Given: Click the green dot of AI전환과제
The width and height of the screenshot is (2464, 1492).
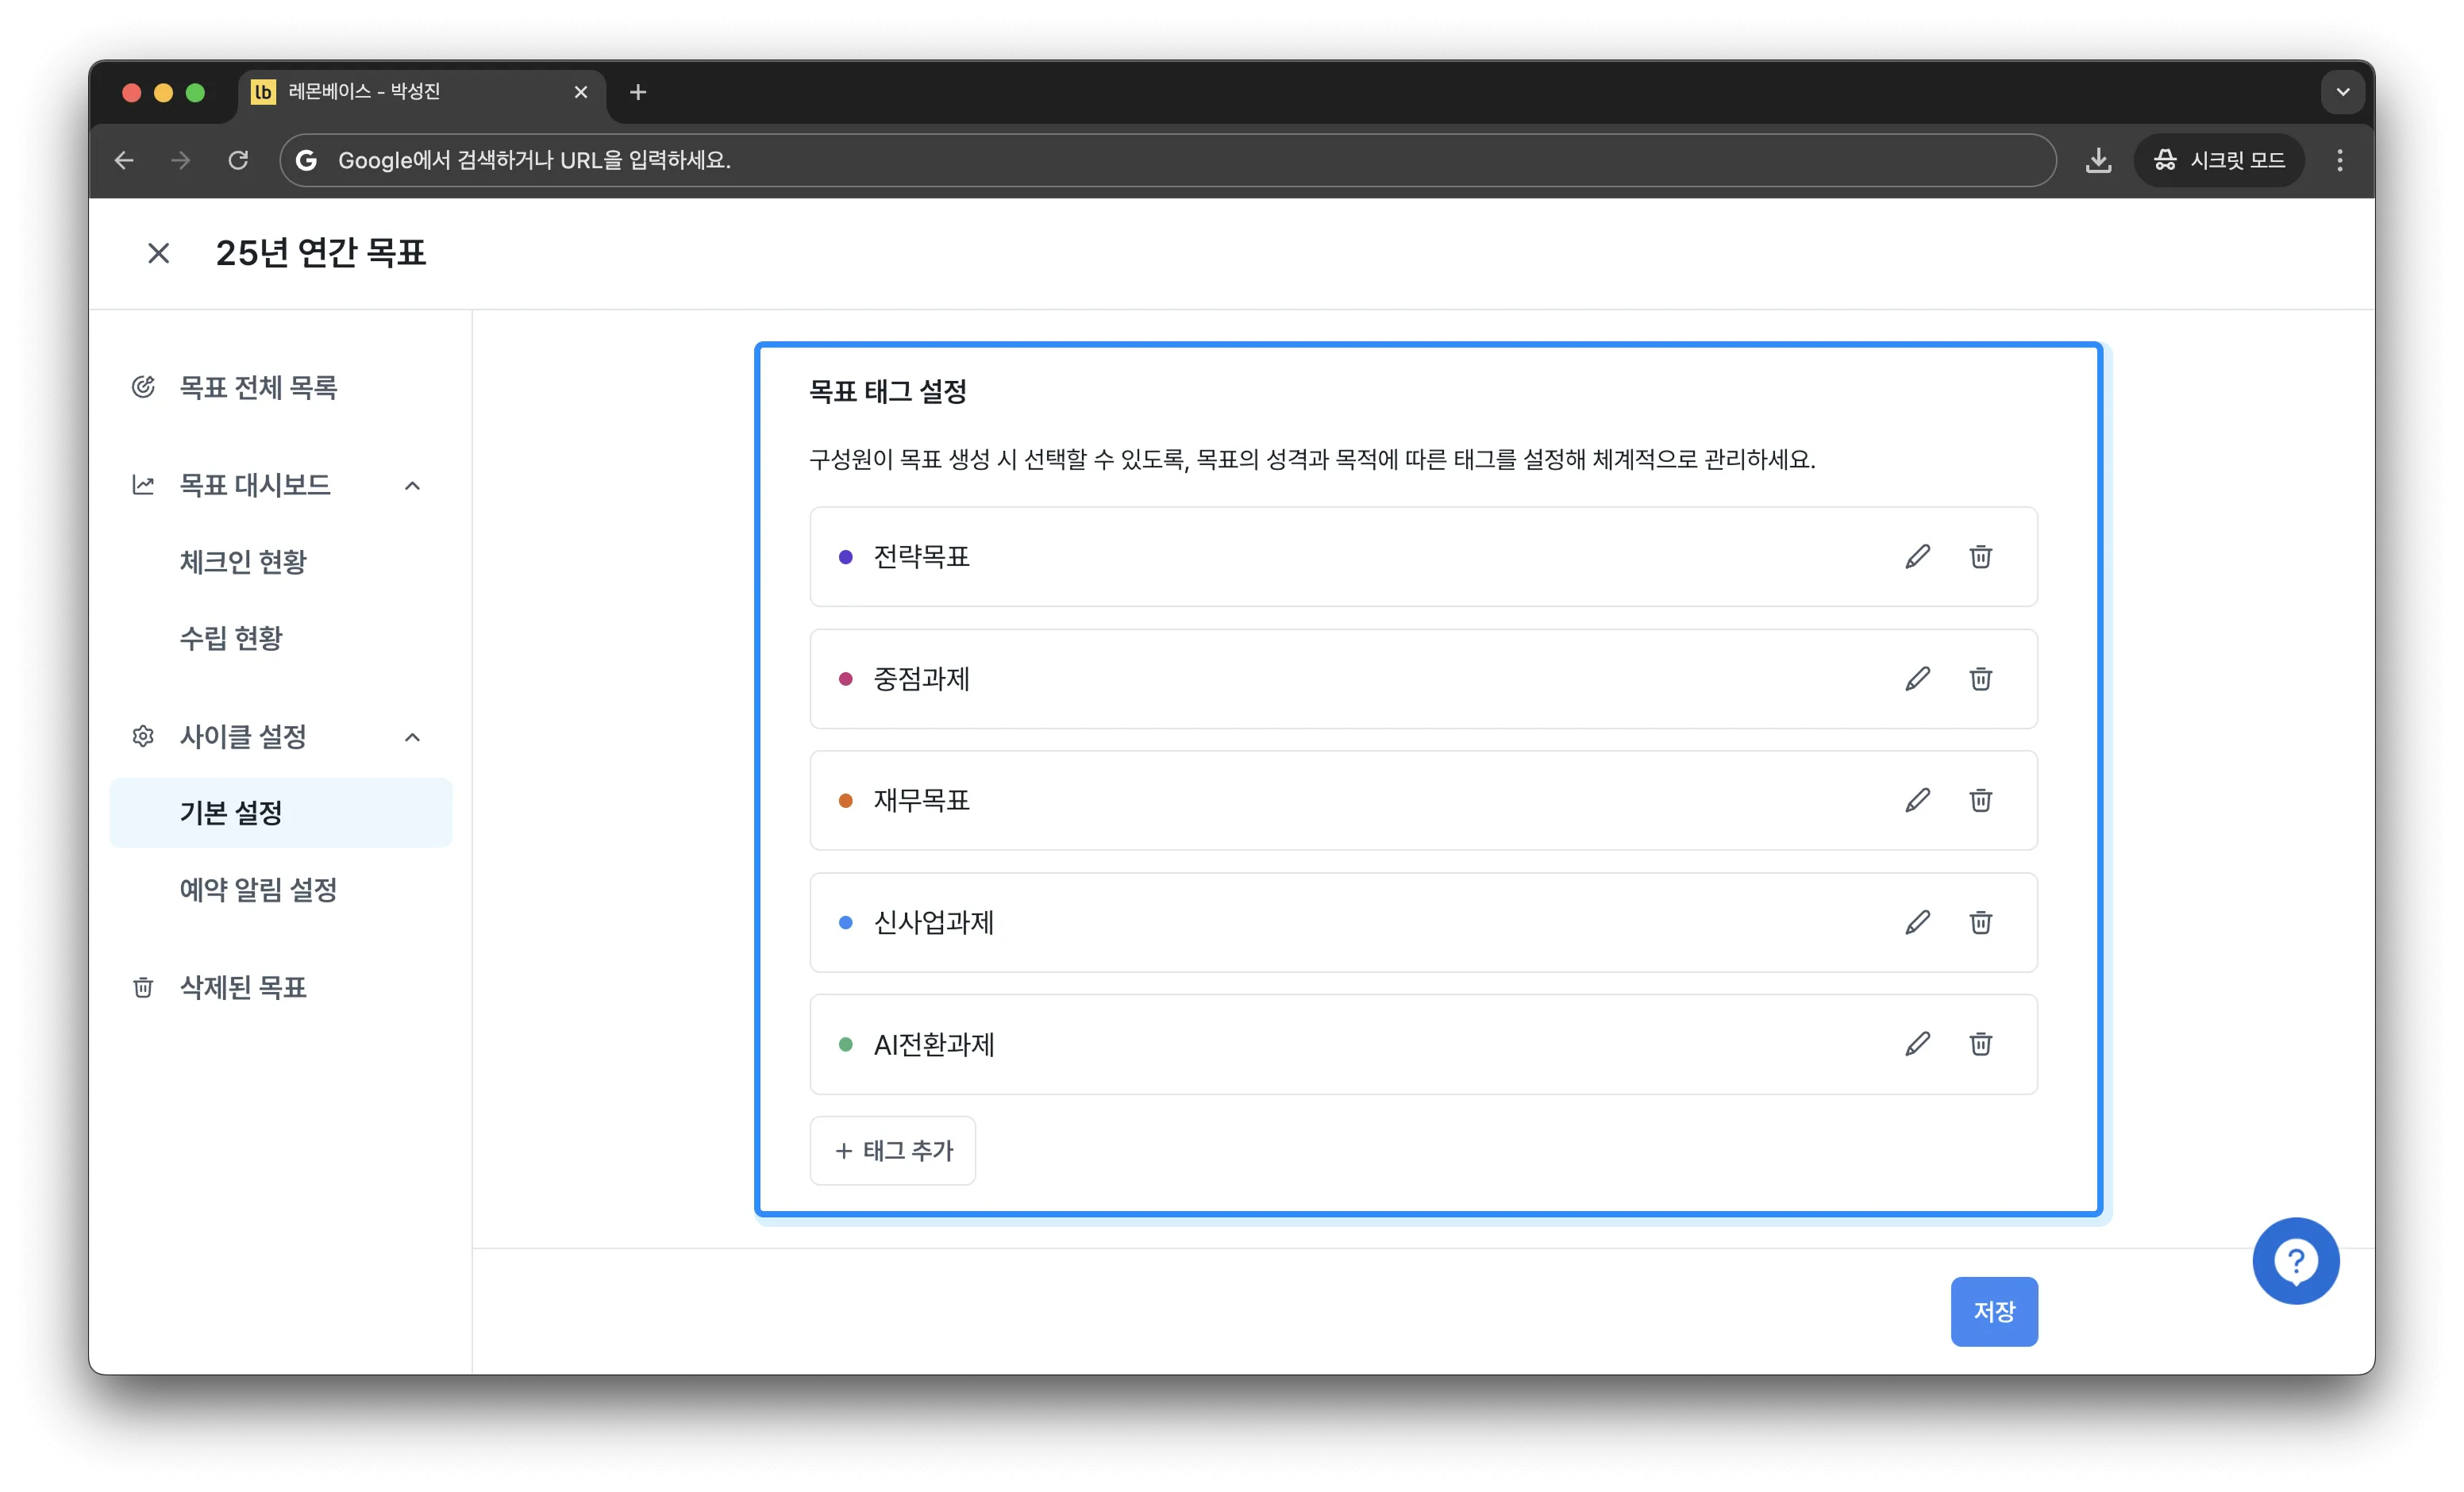Looking at the screenshot, I should pos(845,1044).
